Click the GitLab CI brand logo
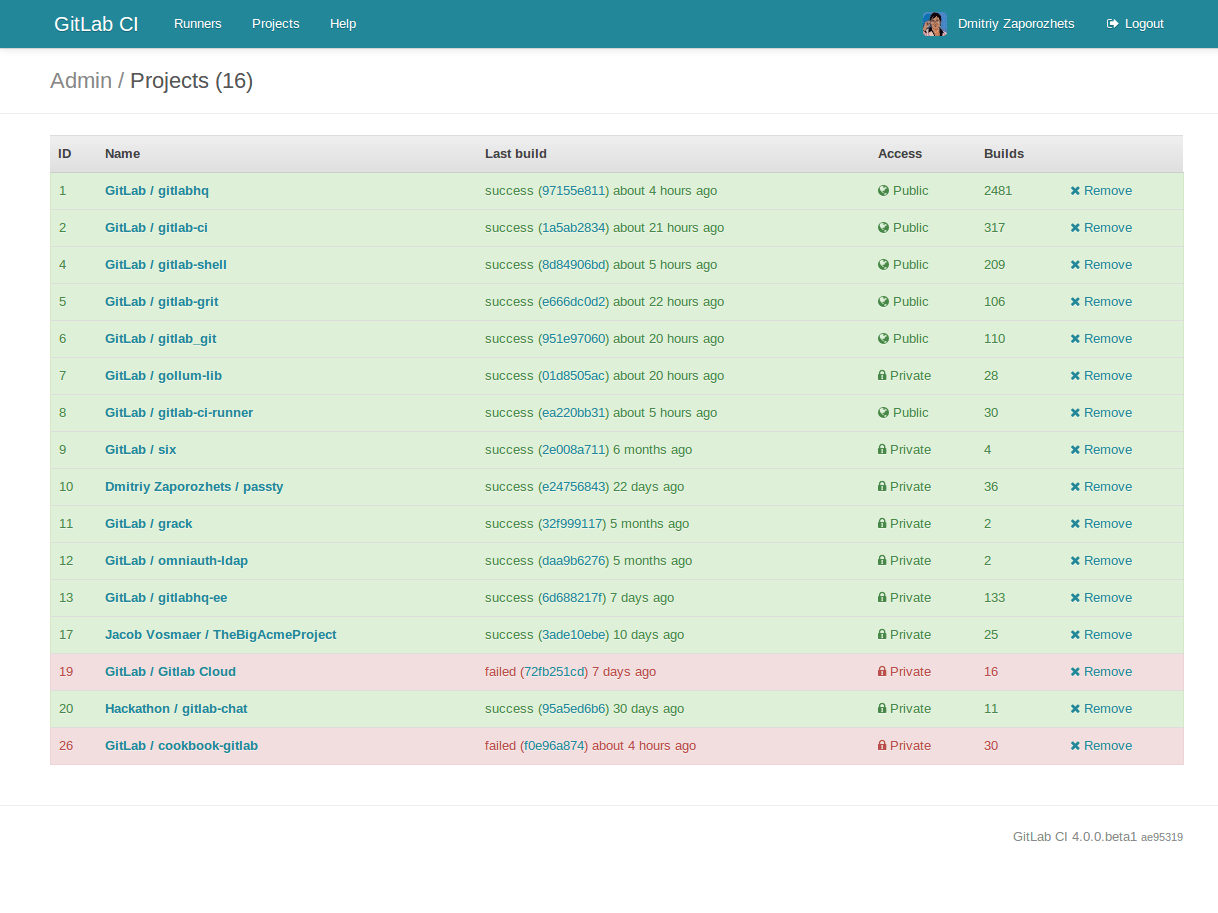 (x=96, y=24)
